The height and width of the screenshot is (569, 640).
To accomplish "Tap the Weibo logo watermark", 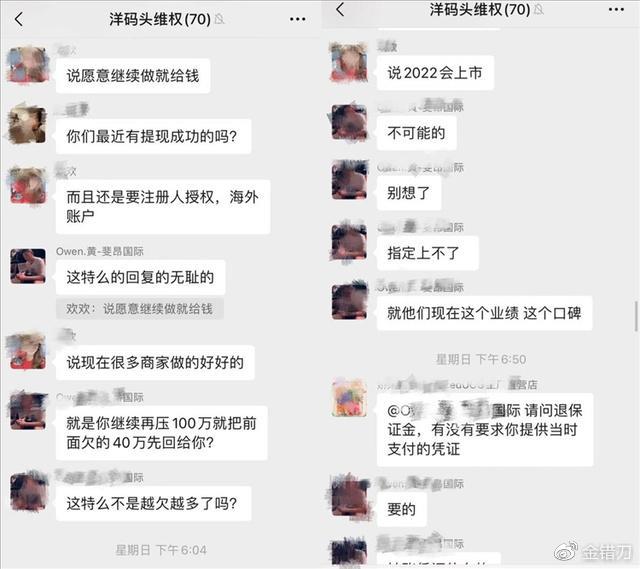I will [566, 551].
